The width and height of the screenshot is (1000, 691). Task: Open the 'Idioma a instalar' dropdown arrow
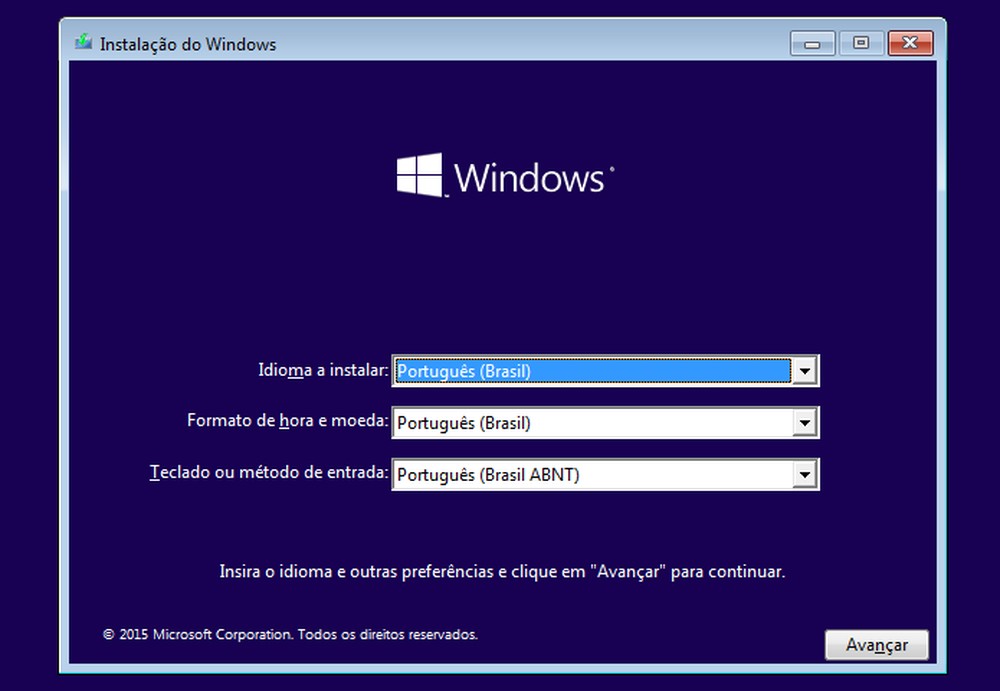(x=806, y=370)
